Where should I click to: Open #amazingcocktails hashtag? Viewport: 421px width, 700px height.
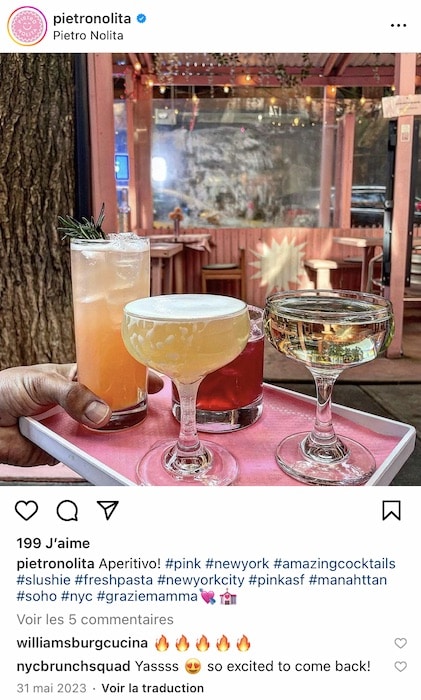tap(334, 563)
